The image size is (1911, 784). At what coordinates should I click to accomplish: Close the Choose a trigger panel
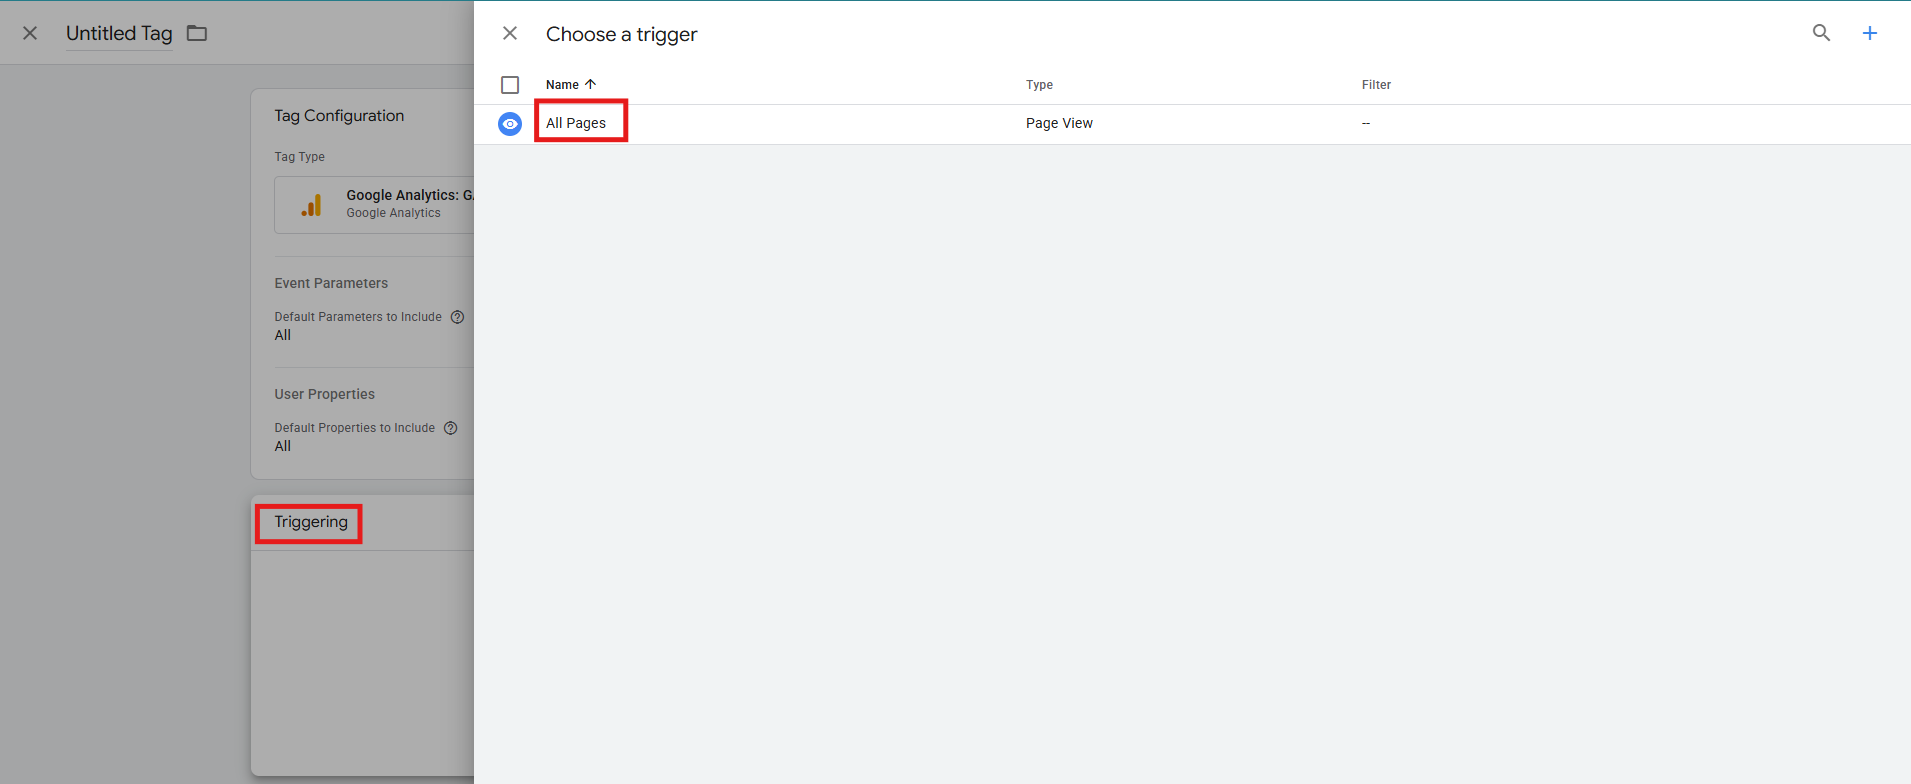[x=510, y=33]
